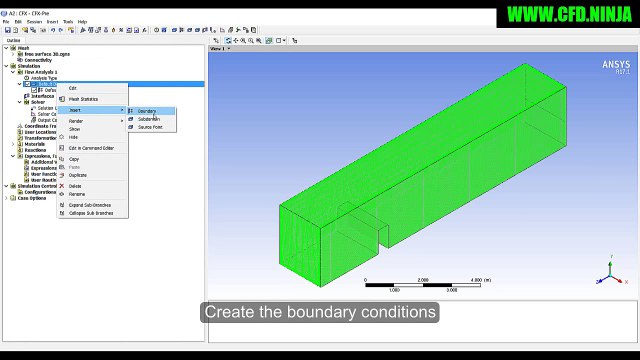
Task: Select Hide in context menu
Action: 93,137
